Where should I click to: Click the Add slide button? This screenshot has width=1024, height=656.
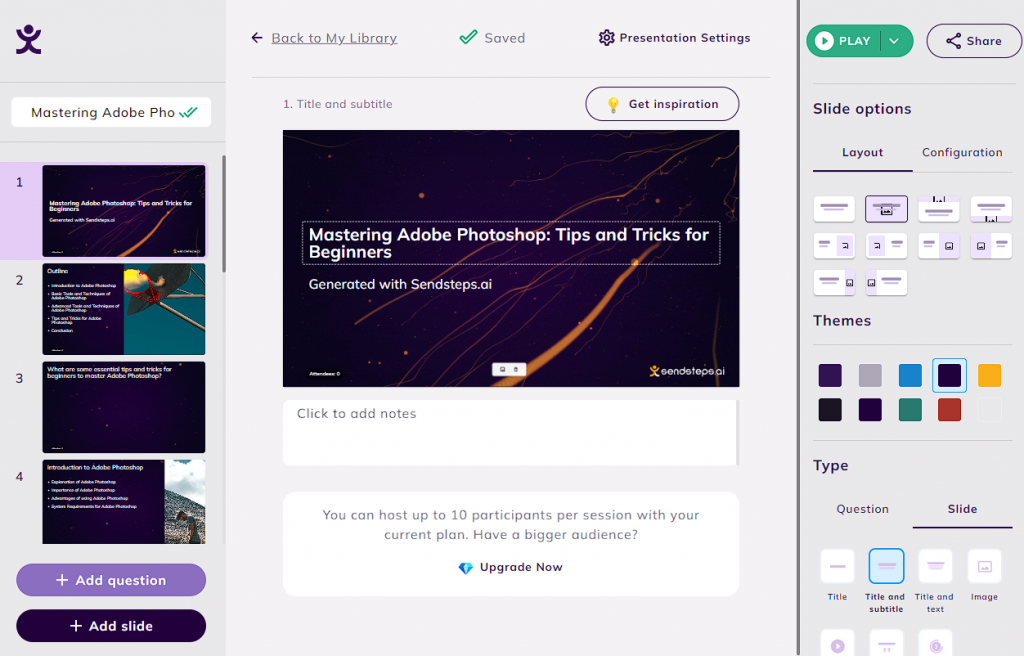[x=111, y=626]
